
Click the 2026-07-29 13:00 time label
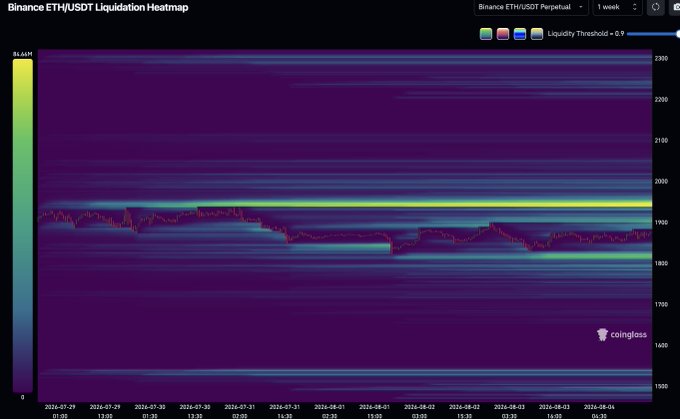coord(105,411)
